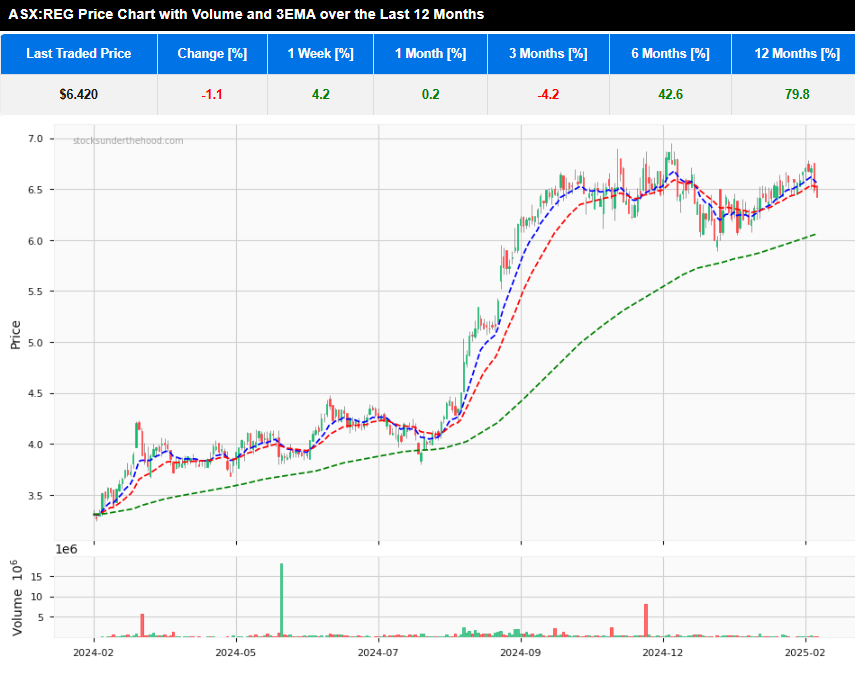Click the Change [%] column header
855x674 pixels.
click(x=212, y=53)
